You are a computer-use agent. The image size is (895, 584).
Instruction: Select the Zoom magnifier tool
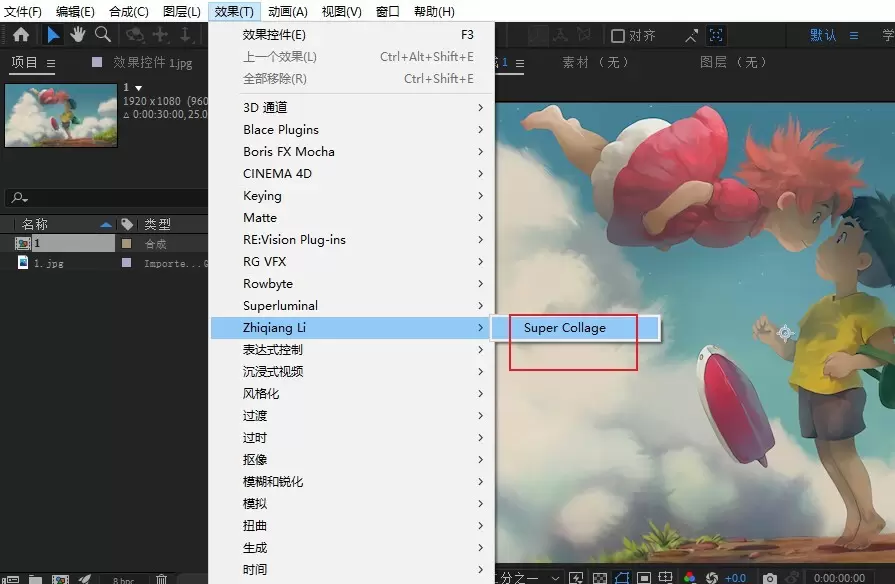(x=103, y=35)
